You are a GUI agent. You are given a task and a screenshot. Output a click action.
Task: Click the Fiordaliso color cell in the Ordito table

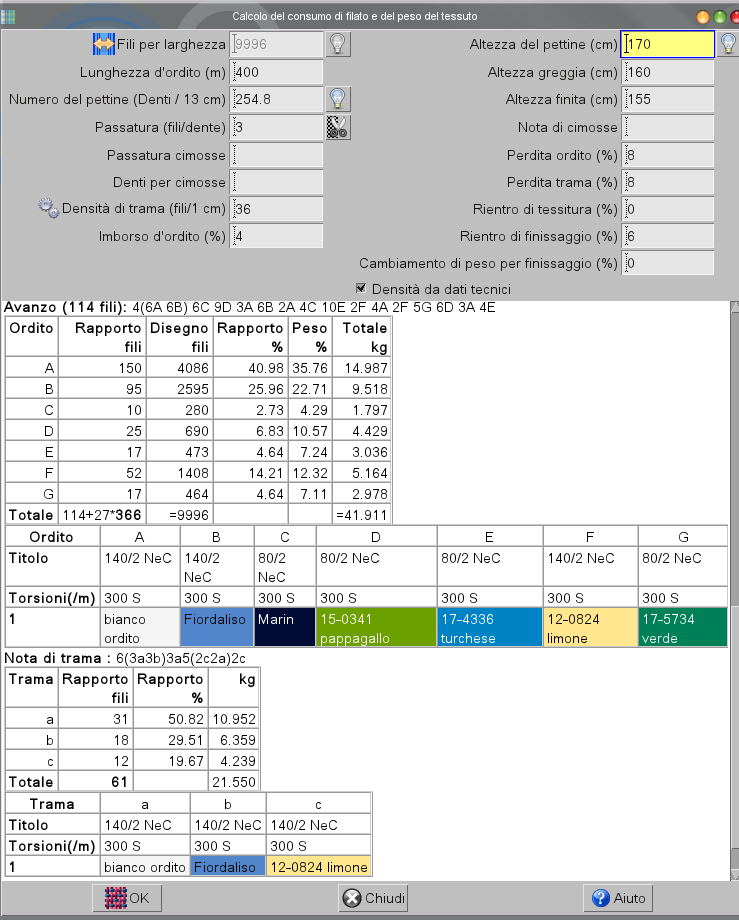tap(217, 628)
